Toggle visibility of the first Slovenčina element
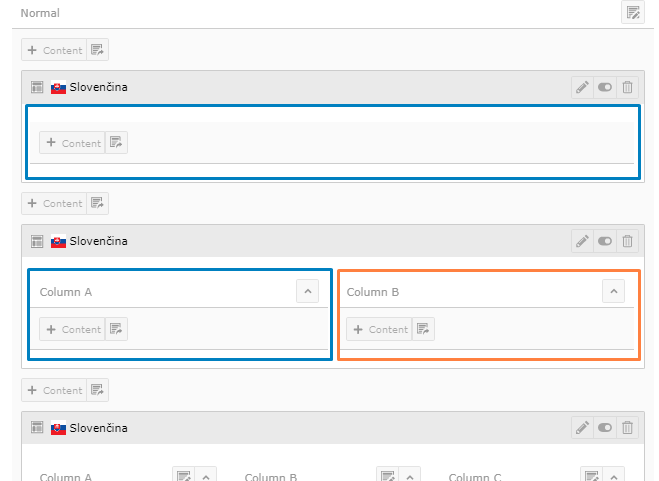The image size is (659, 481). 605,87
